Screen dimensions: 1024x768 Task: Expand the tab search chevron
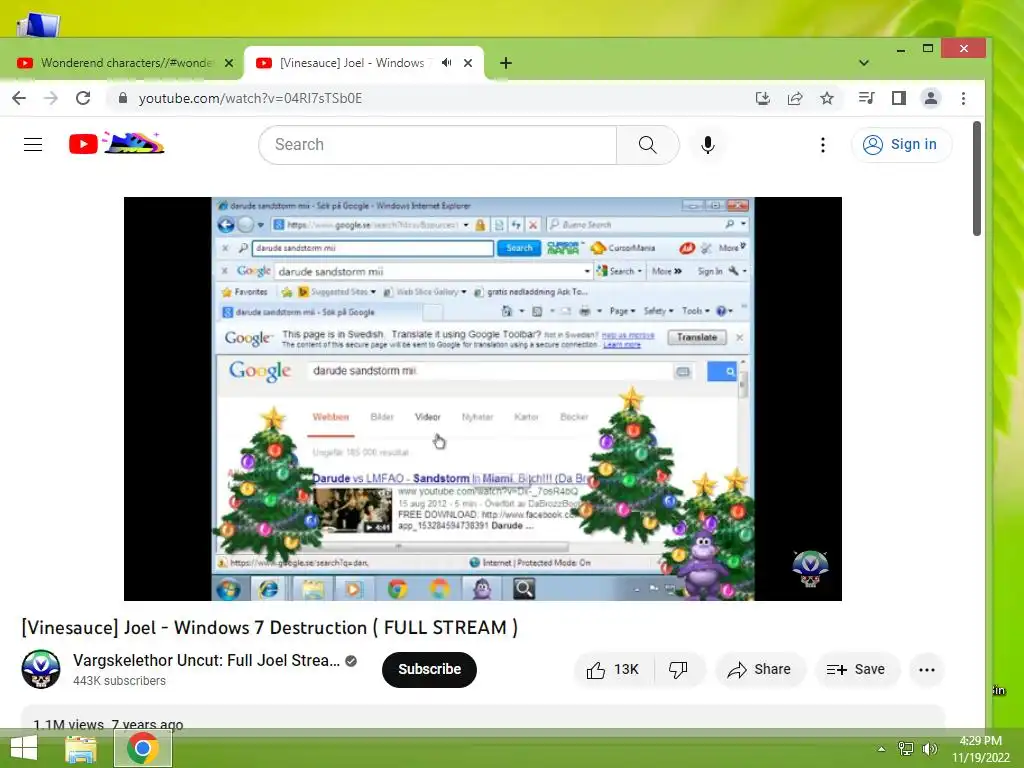tap(863, 63)
